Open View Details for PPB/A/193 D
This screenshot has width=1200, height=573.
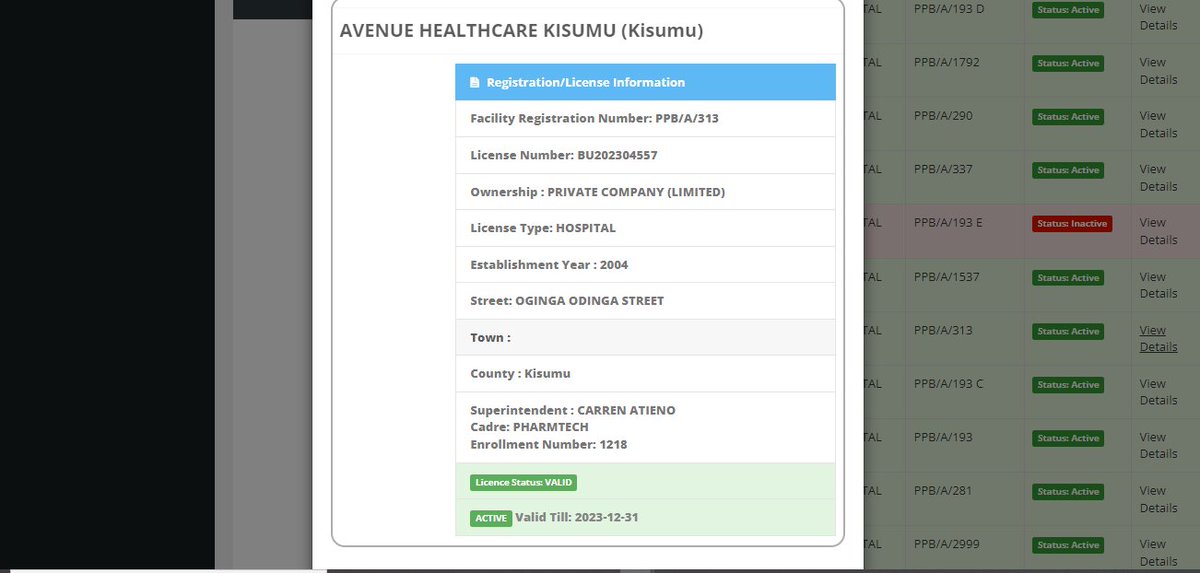pyautogui.click(x=1158, y=17)
